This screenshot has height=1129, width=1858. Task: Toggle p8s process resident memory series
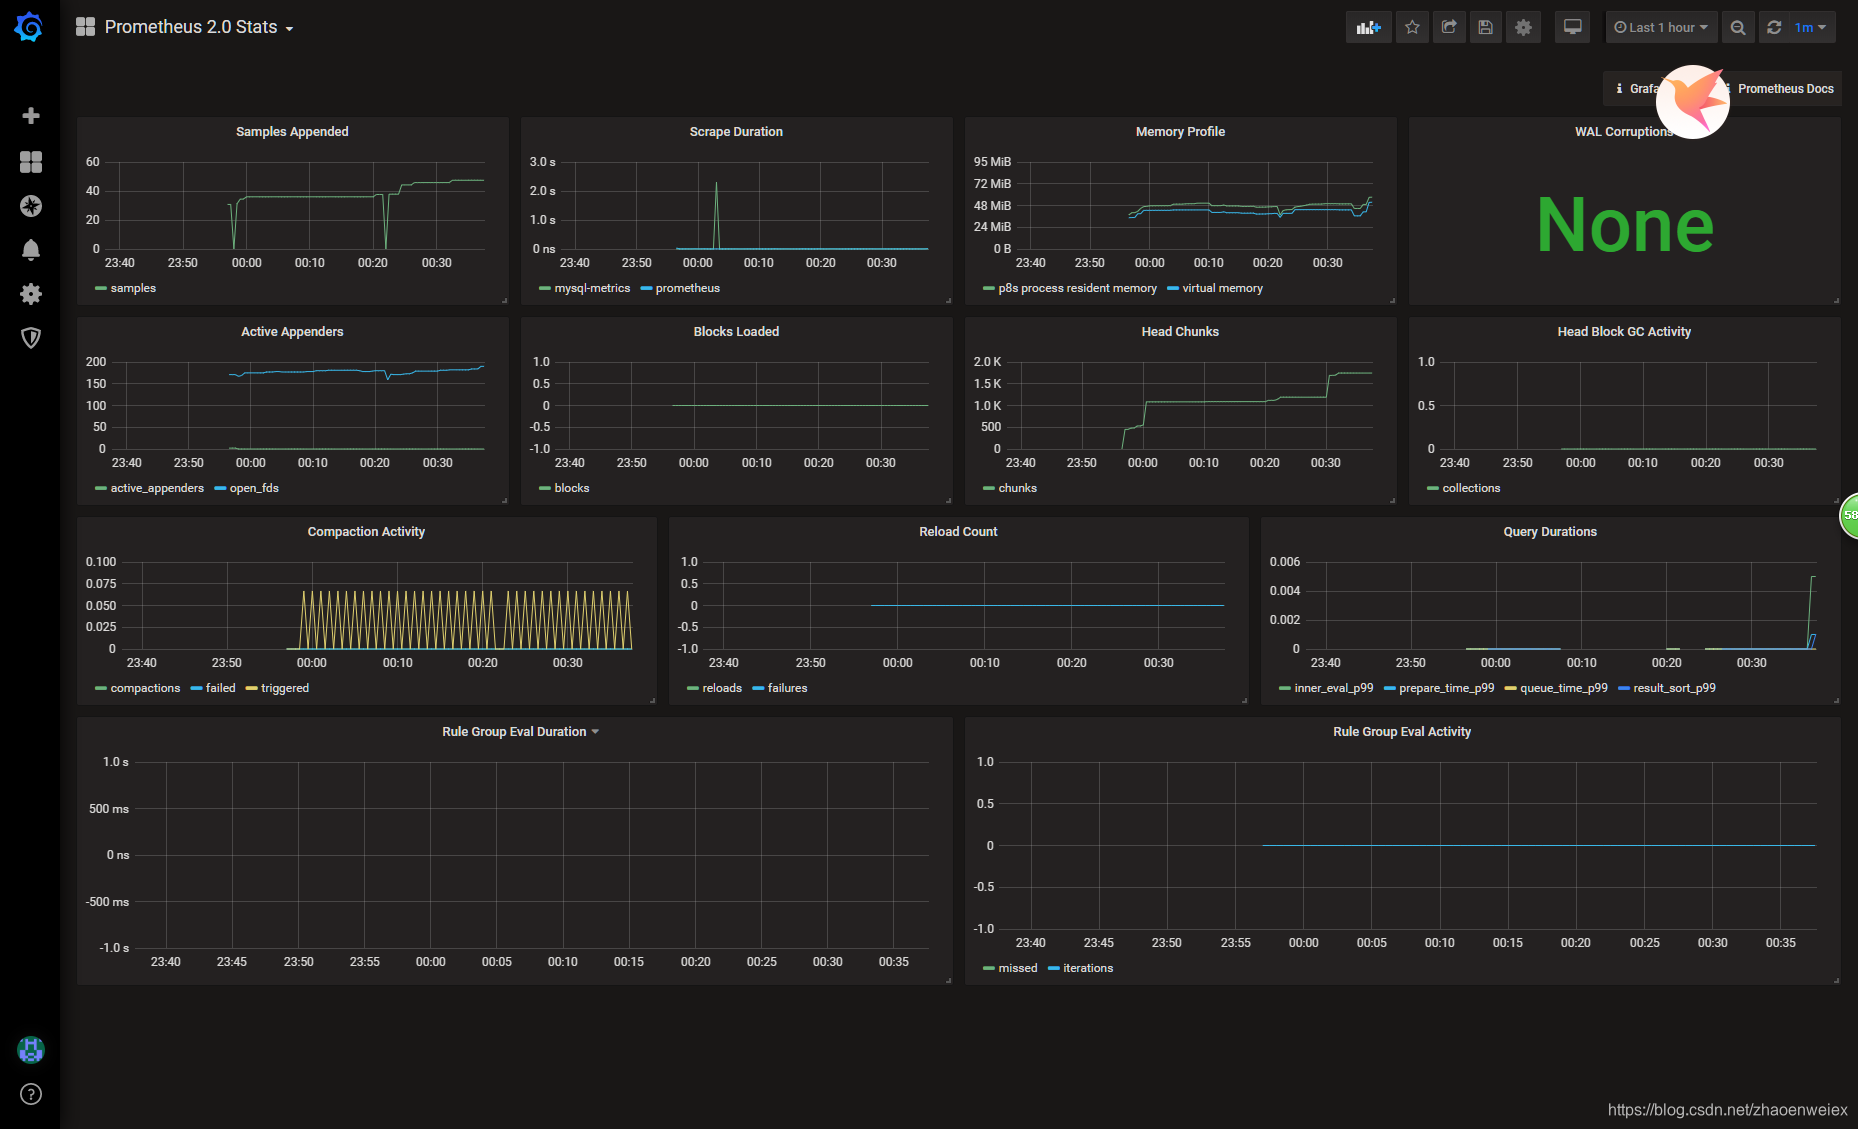pyautogui.click(x=1077, y=288)
